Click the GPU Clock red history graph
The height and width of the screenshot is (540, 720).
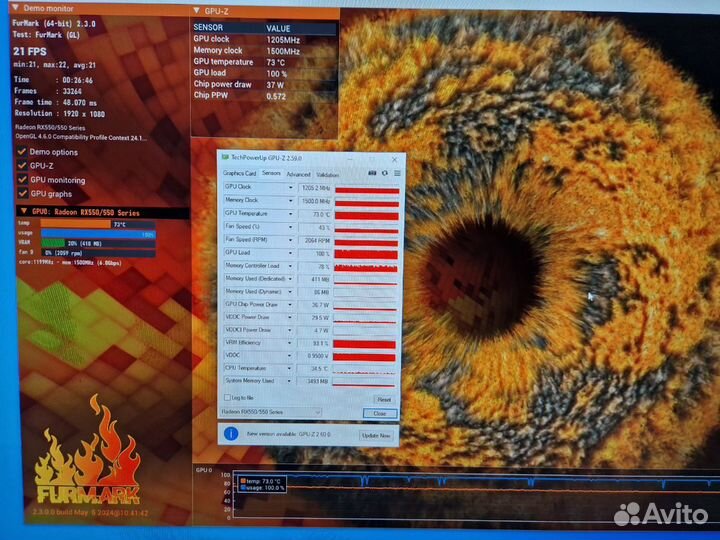[367, 189]
